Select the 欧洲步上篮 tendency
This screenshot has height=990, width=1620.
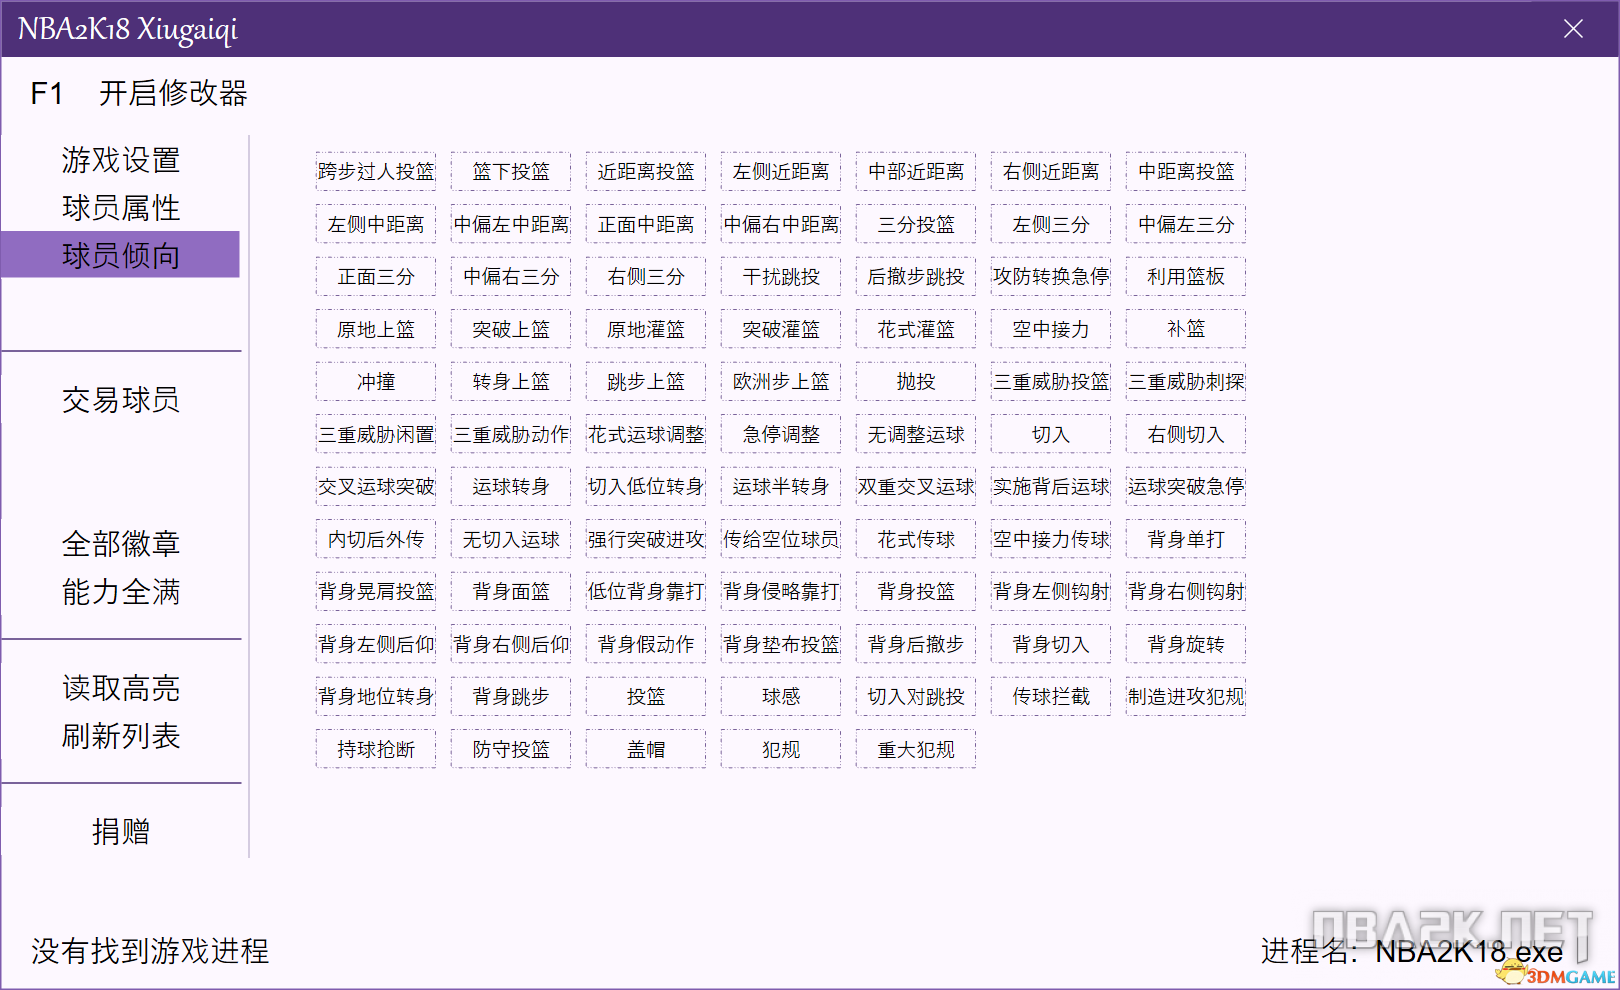click(x=781, y=381)
